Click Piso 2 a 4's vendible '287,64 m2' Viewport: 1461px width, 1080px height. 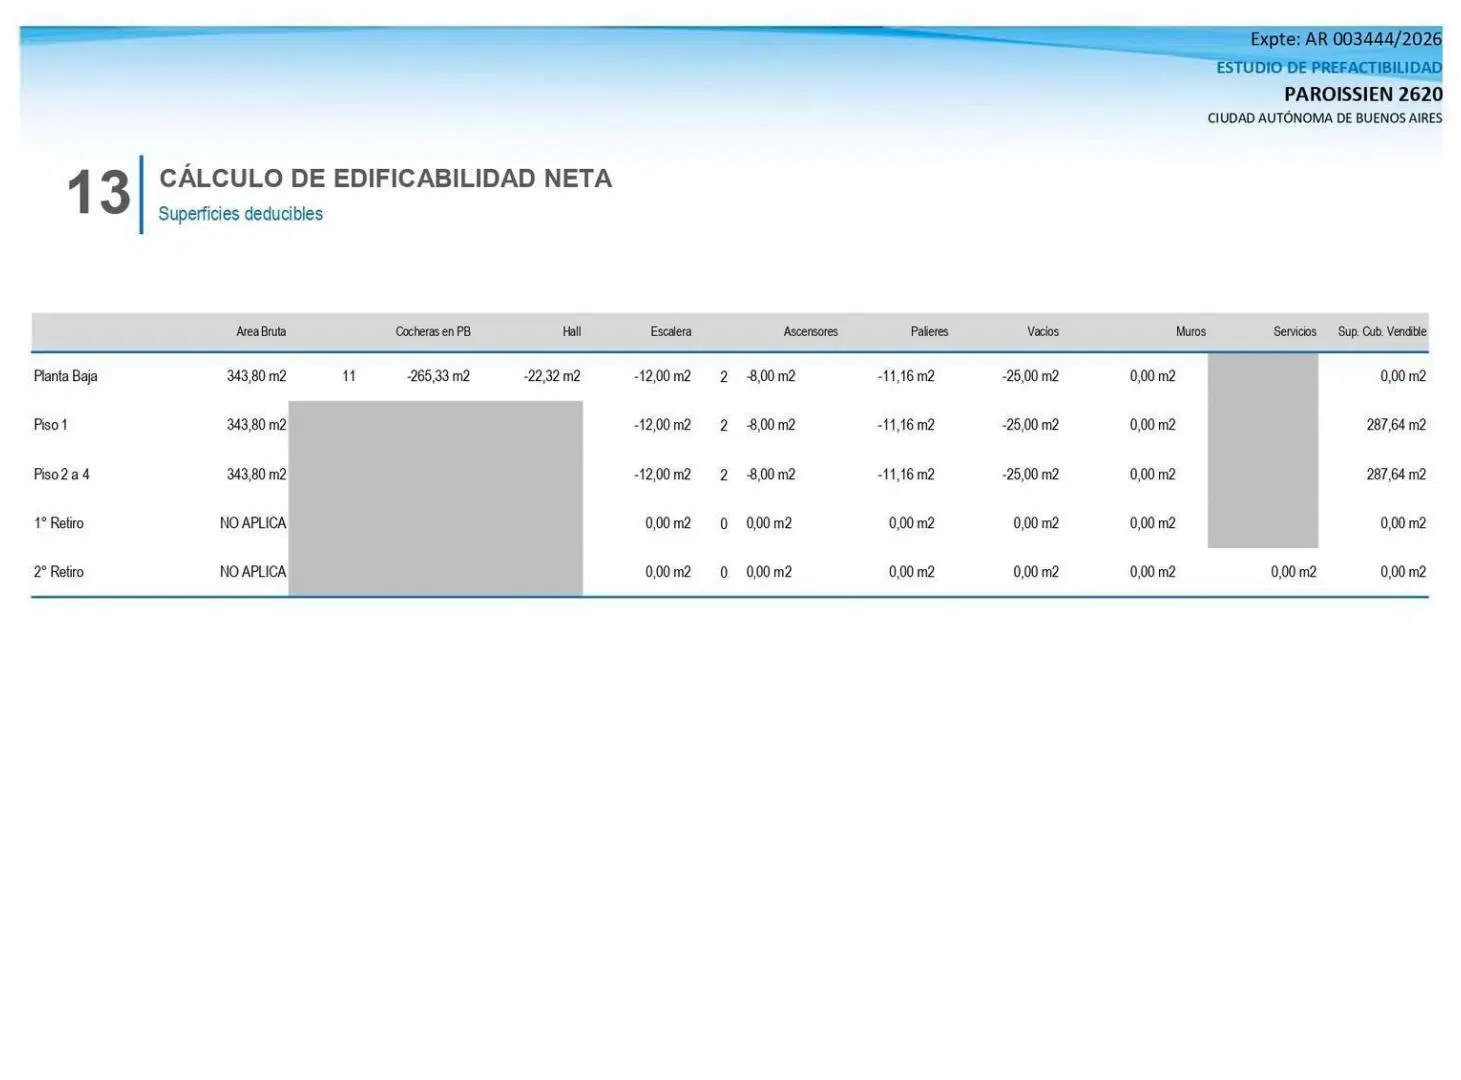[x=1397, y=475]
